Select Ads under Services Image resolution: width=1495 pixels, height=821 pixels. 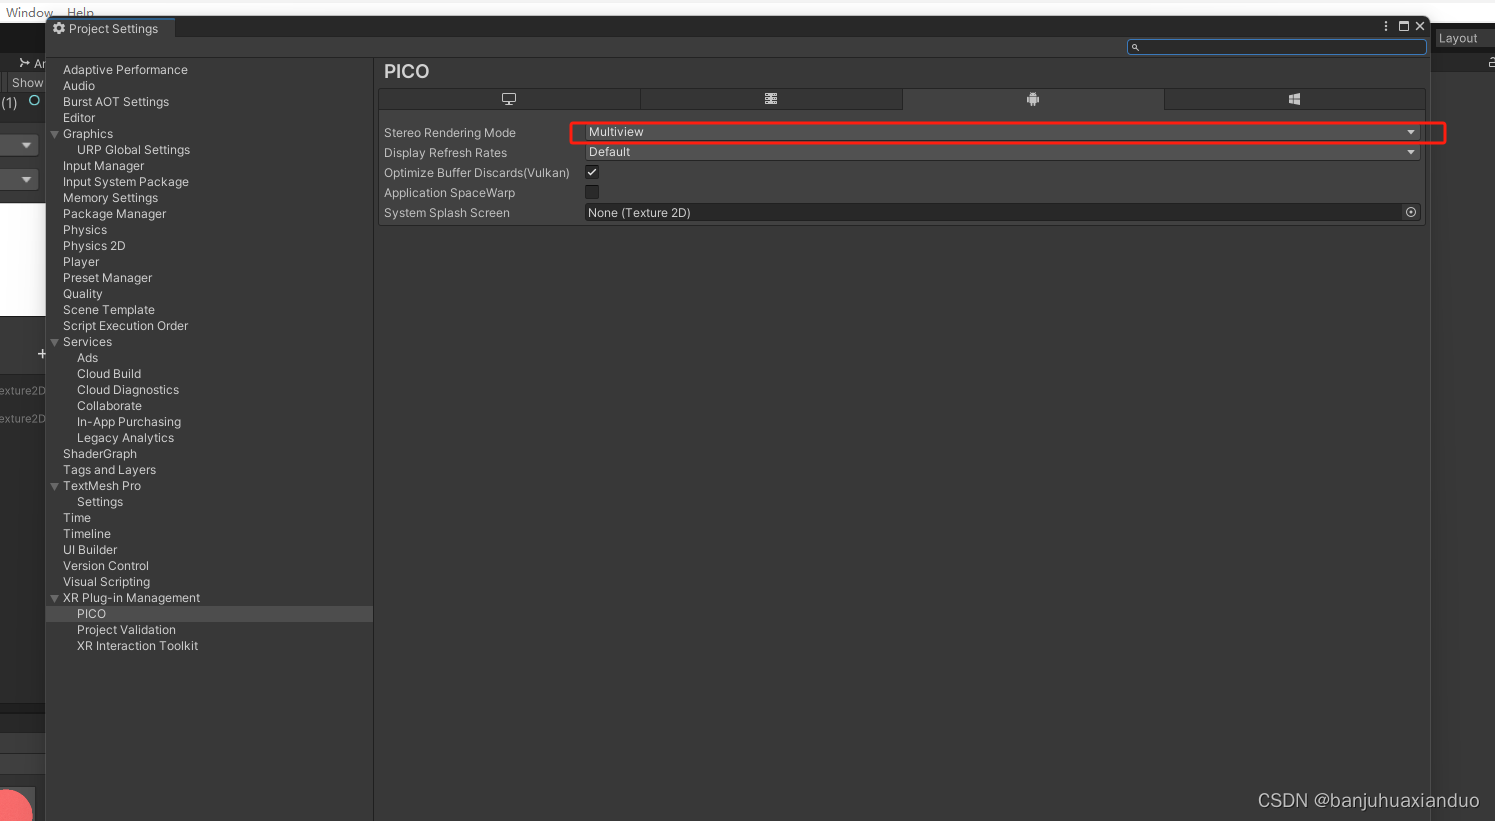click(x=88, y=358)
